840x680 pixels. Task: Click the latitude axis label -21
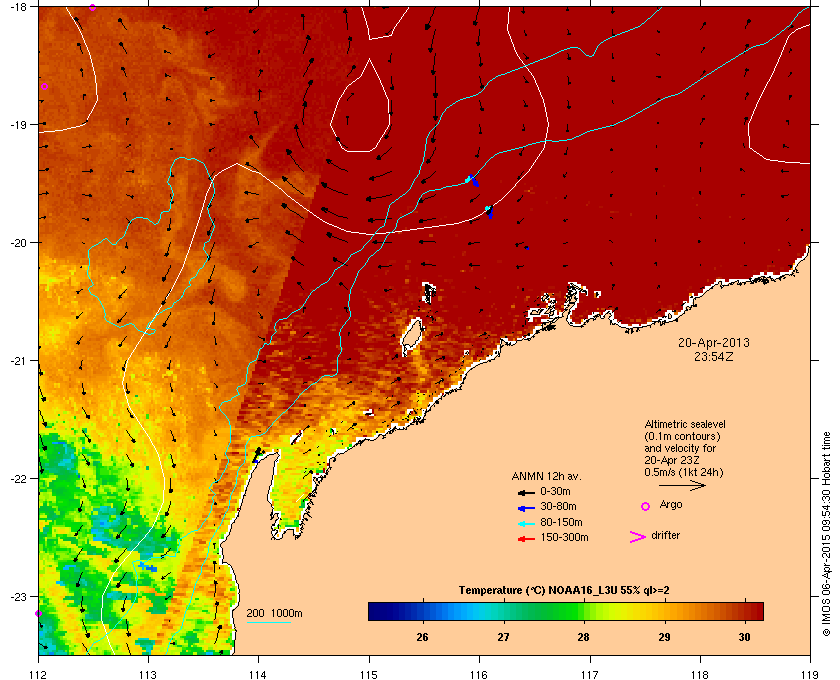pos(19,361)
